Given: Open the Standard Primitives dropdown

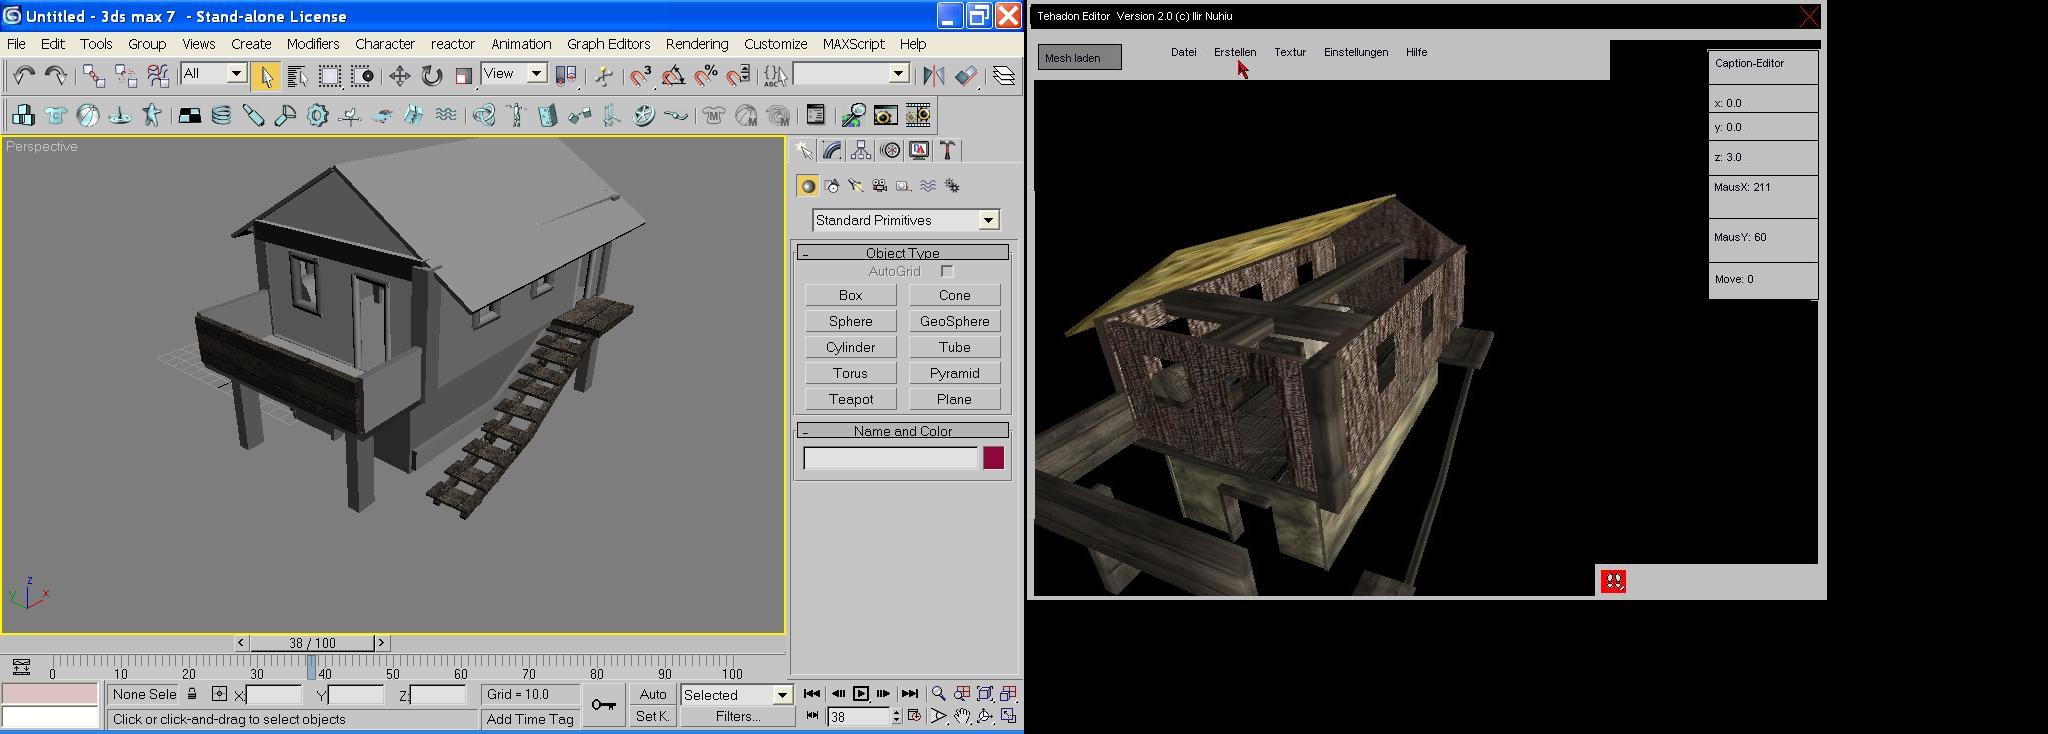Looking at the screenshot, I should point(987,220).
